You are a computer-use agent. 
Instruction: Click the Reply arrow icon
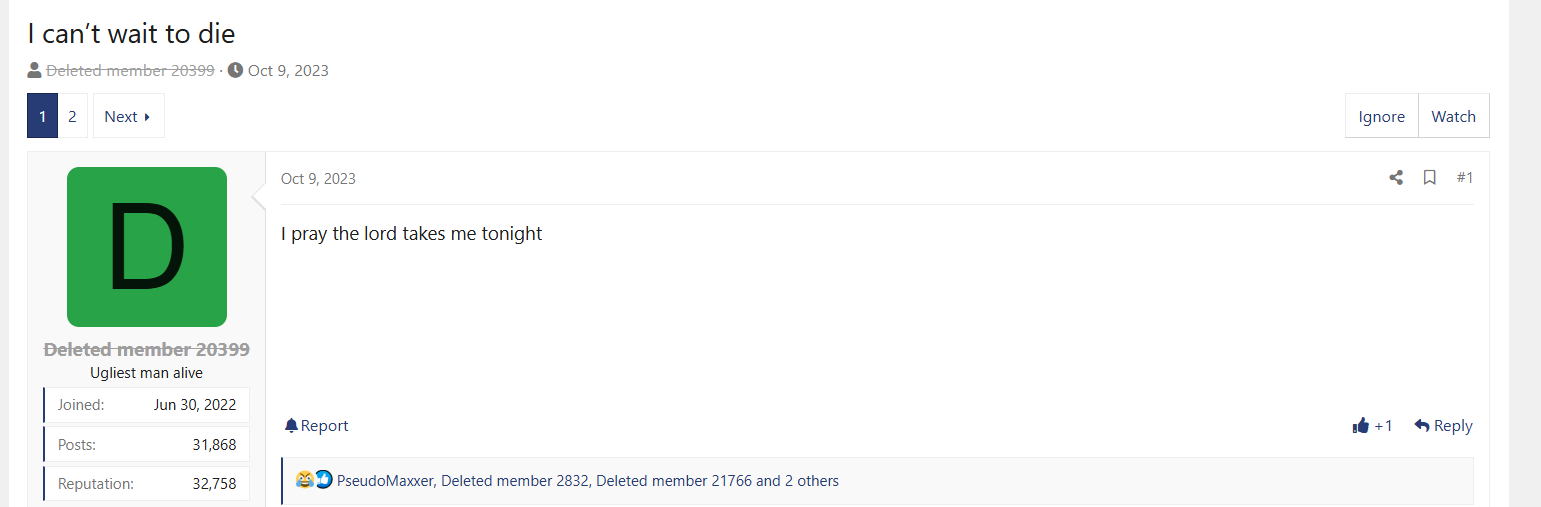1421,426
